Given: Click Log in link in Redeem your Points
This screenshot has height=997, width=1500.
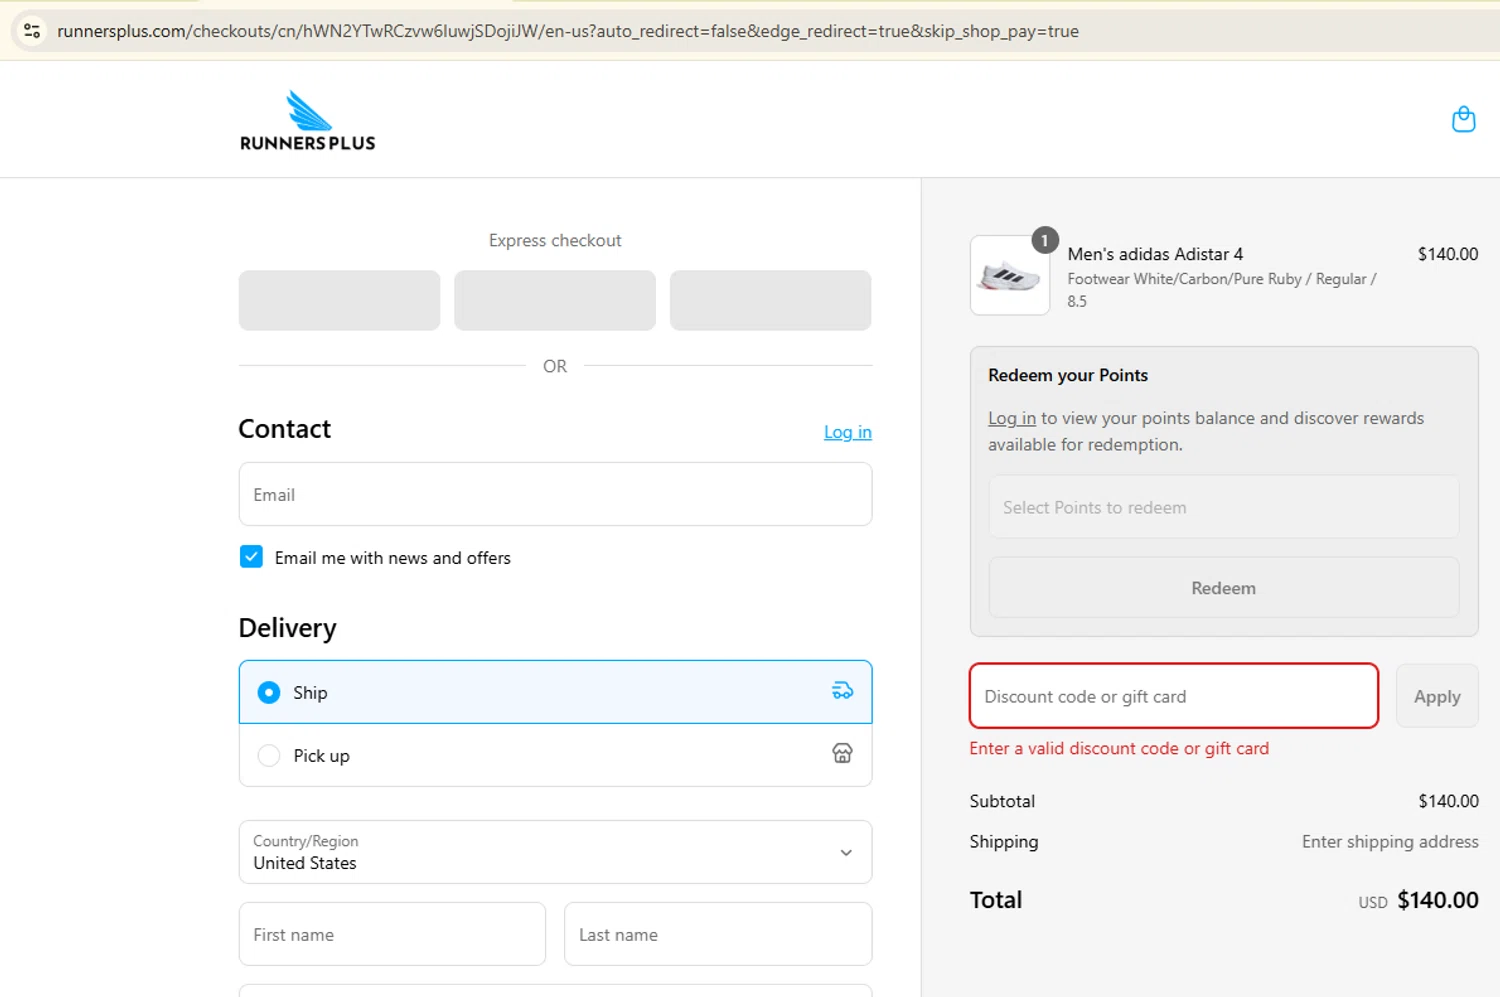Looking at the screenshot, I should (x=1011, y=418).
